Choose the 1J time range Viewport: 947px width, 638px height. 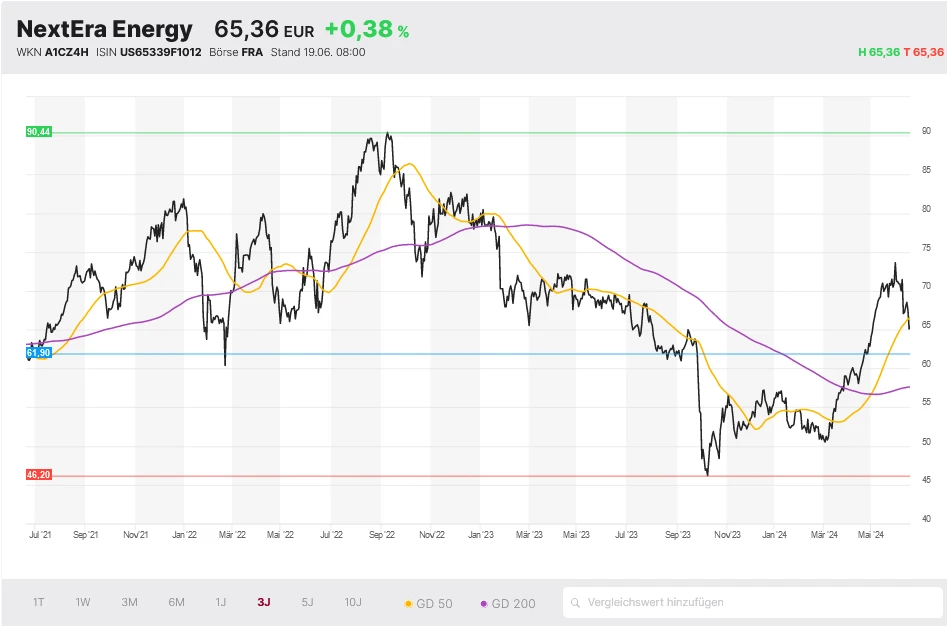(x=221, y=602)
